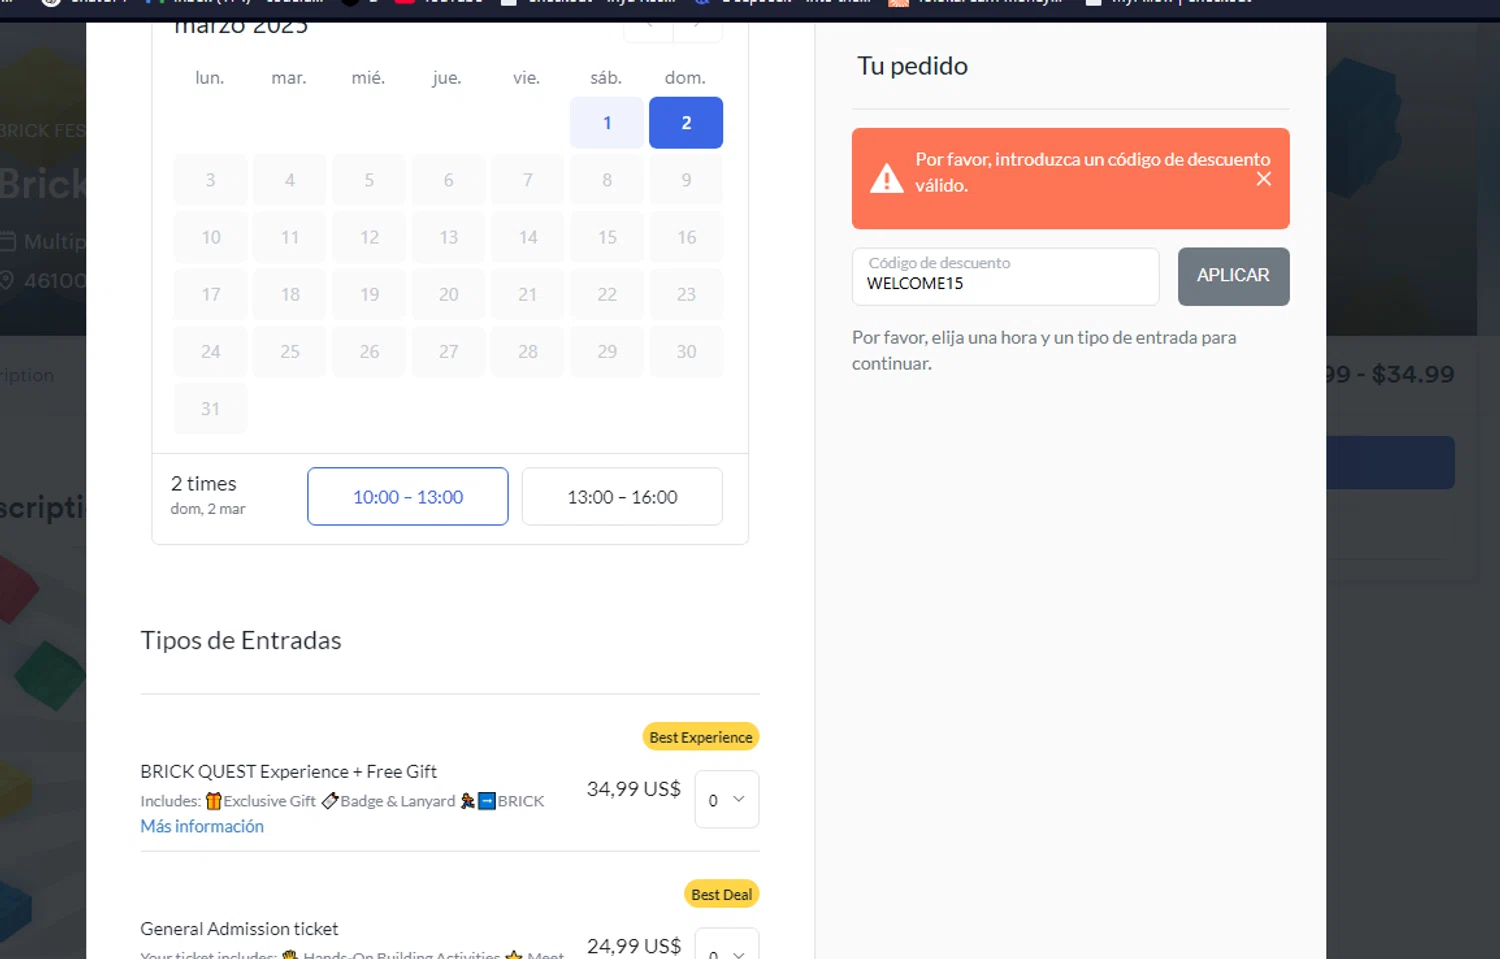Click the gift icon next to Exclusive Gift
1500x959 pixels.
[213, 801]
